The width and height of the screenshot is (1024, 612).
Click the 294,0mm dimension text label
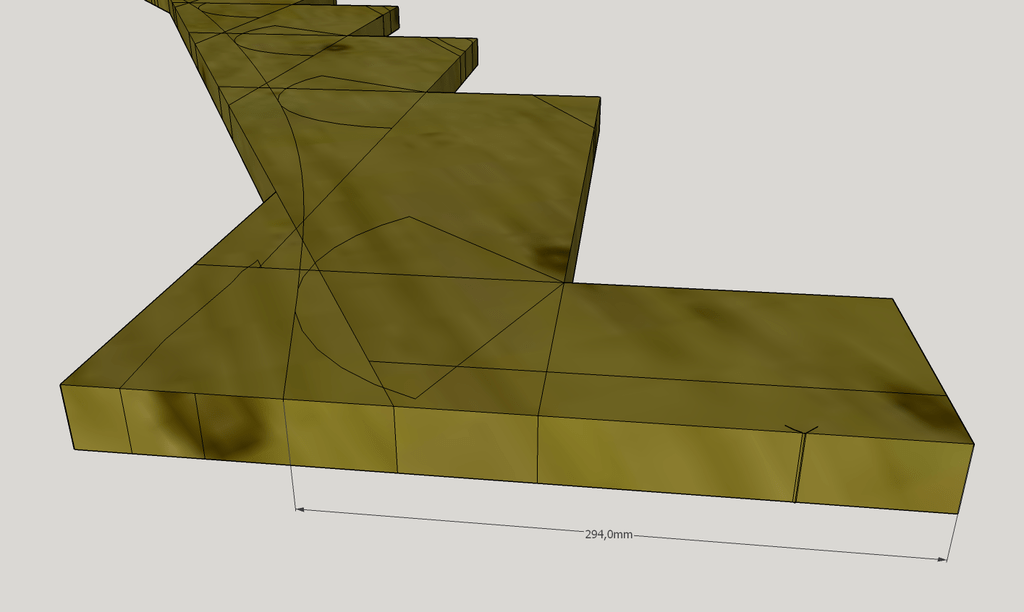(x=608, y=535)
